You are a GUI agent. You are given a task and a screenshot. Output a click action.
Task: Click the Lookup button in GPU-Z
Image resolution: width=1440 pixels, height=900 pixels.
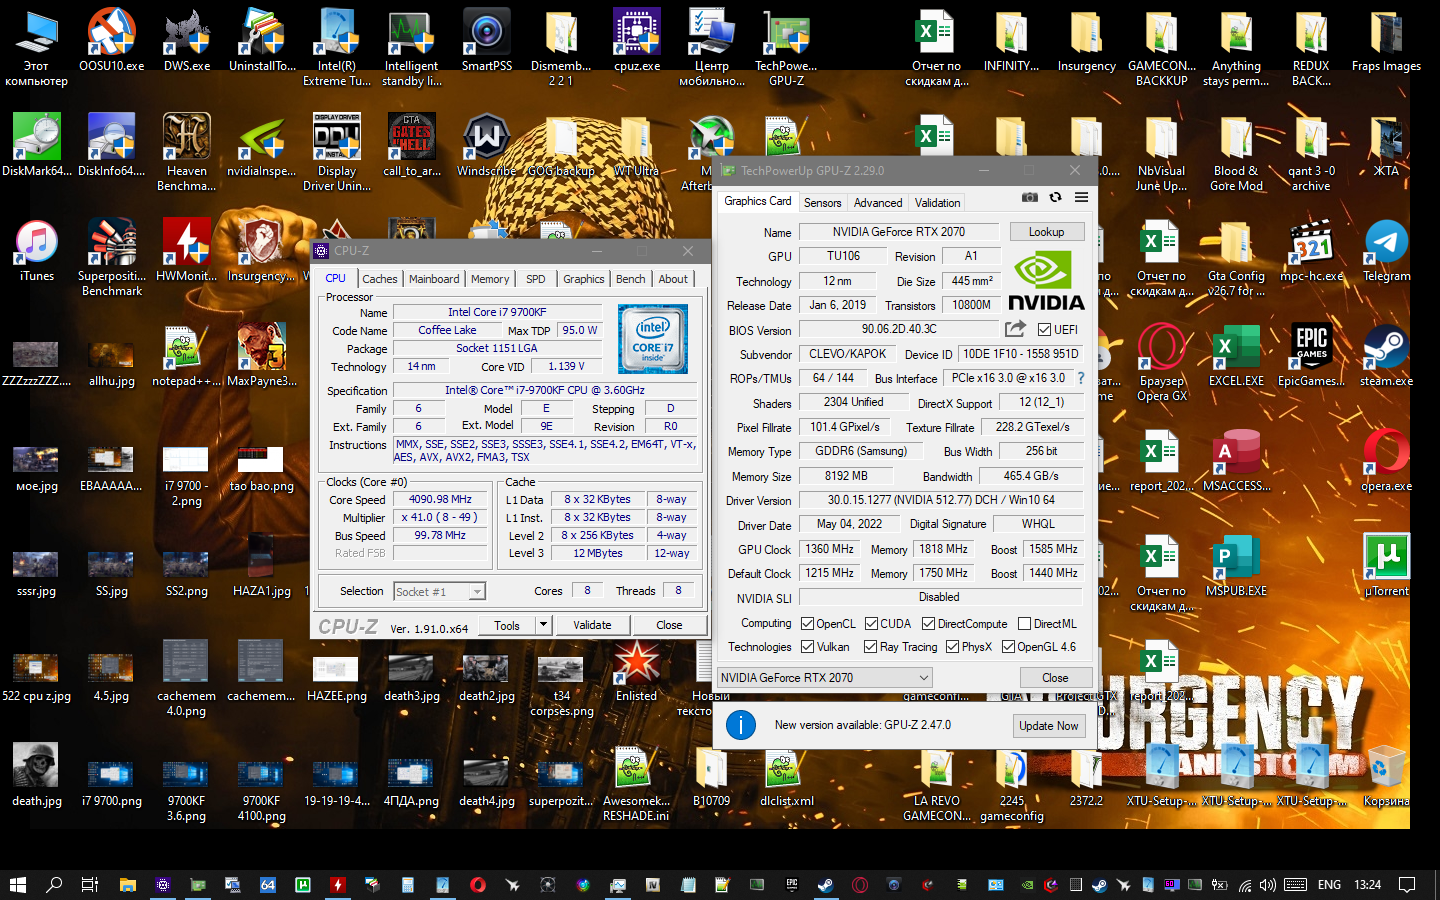point(1046,232)
